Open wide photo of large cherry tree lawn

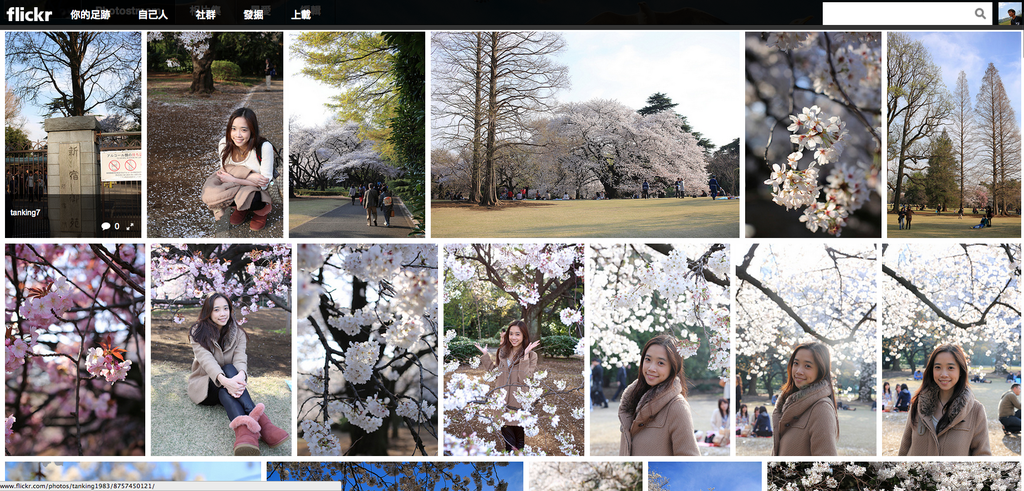tap(585, 135)
